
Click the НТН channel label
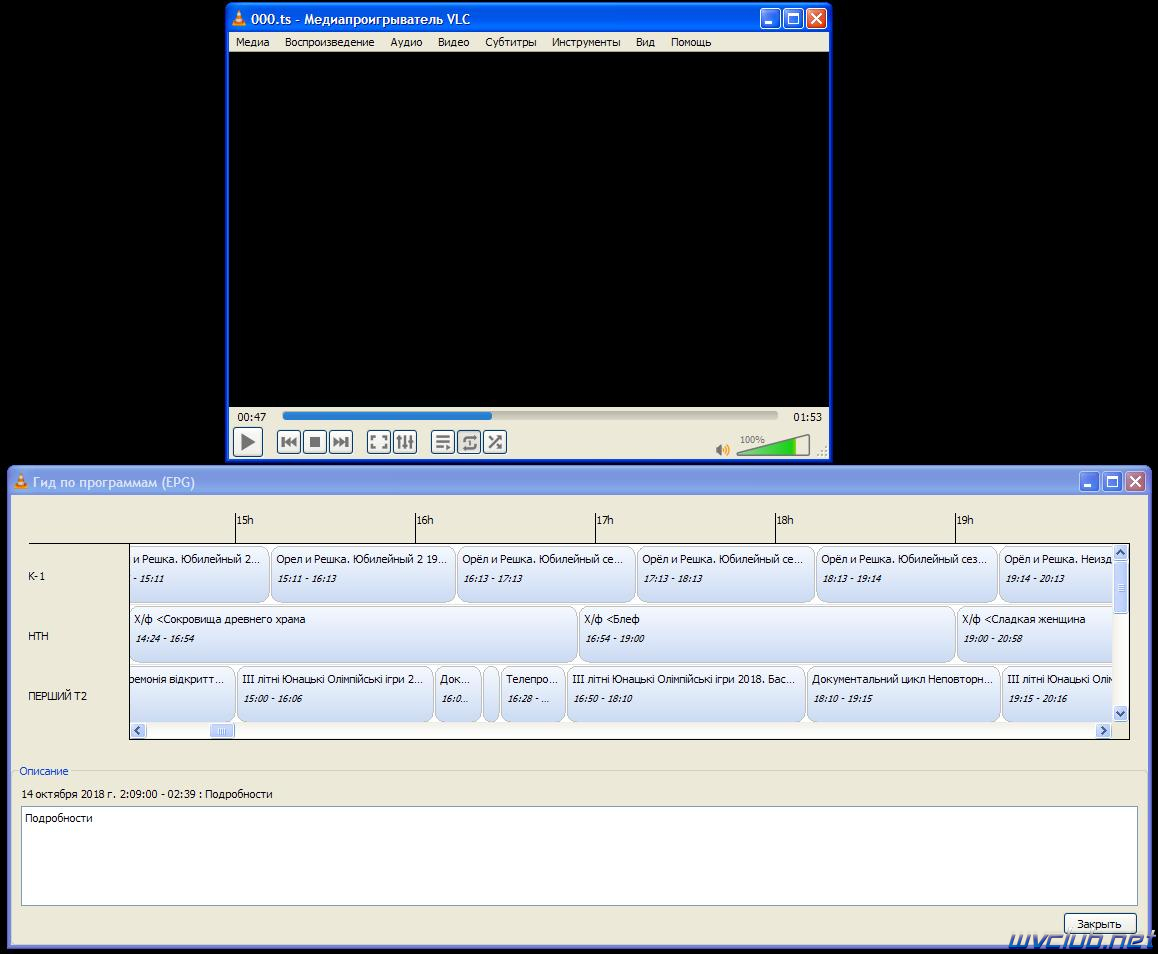tap(38, 636)
